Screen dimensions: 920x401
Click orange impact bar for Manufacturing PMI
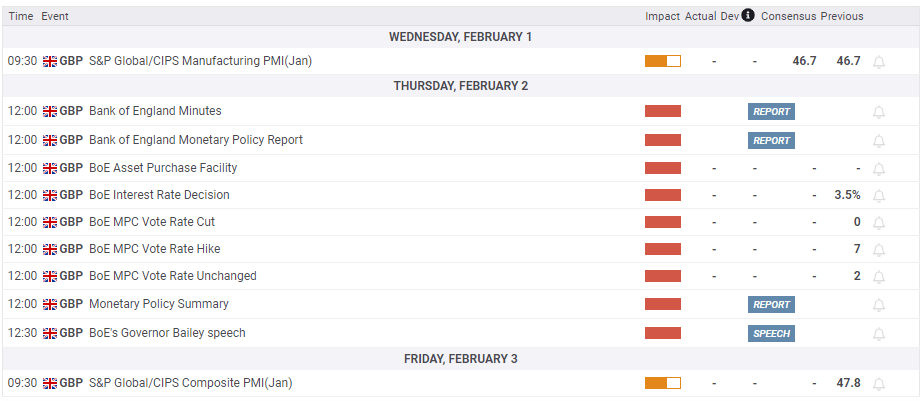662,61
